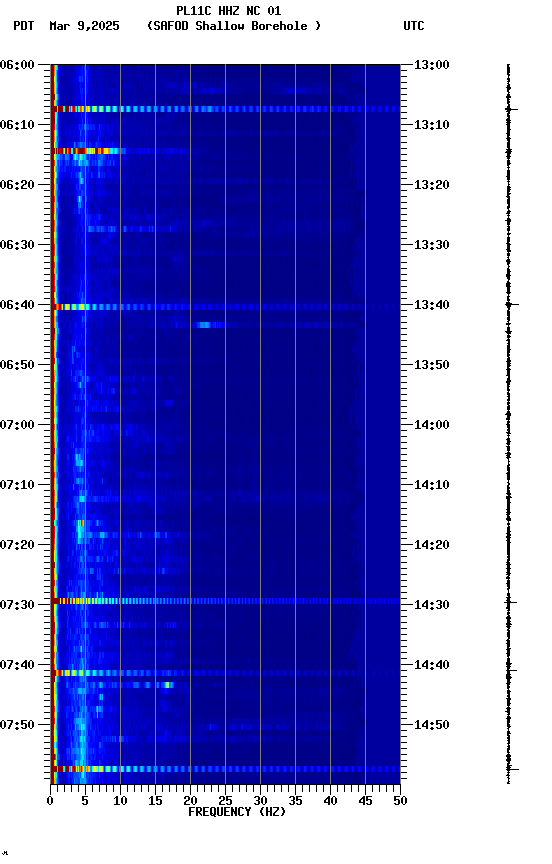Click the SAFOD Shallow Borehole label
552x864 pixels.
(x=234, y=26)
